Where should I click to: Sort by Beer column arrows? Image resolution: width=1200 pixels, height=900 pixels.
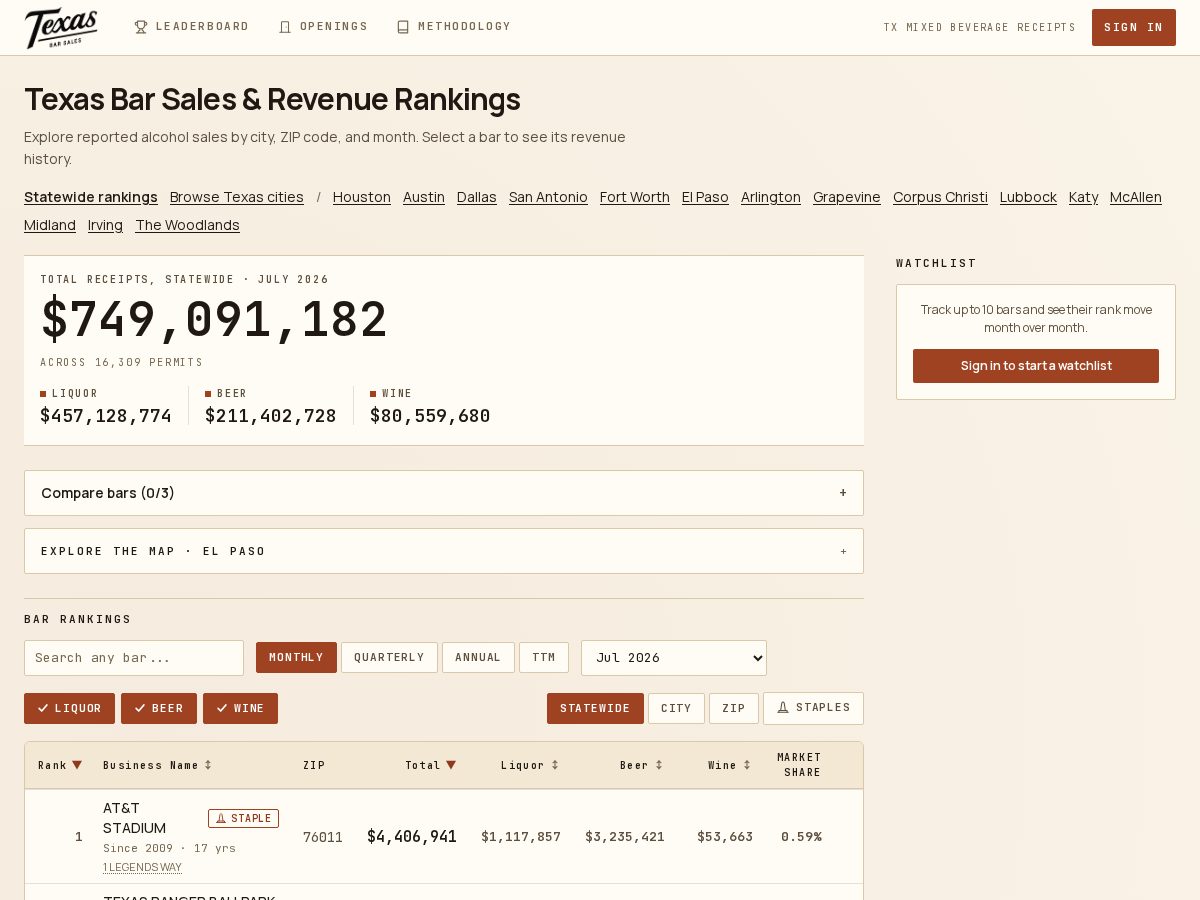[659, 765]
